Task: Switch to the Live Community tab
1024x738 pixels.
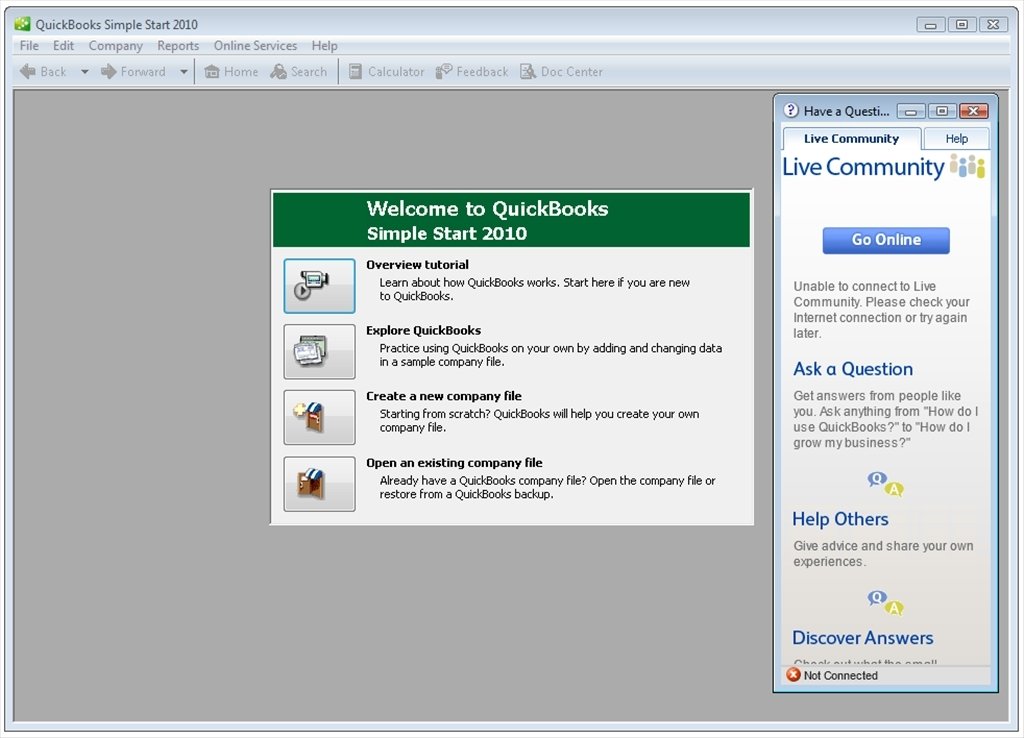Action: (852, 138)
